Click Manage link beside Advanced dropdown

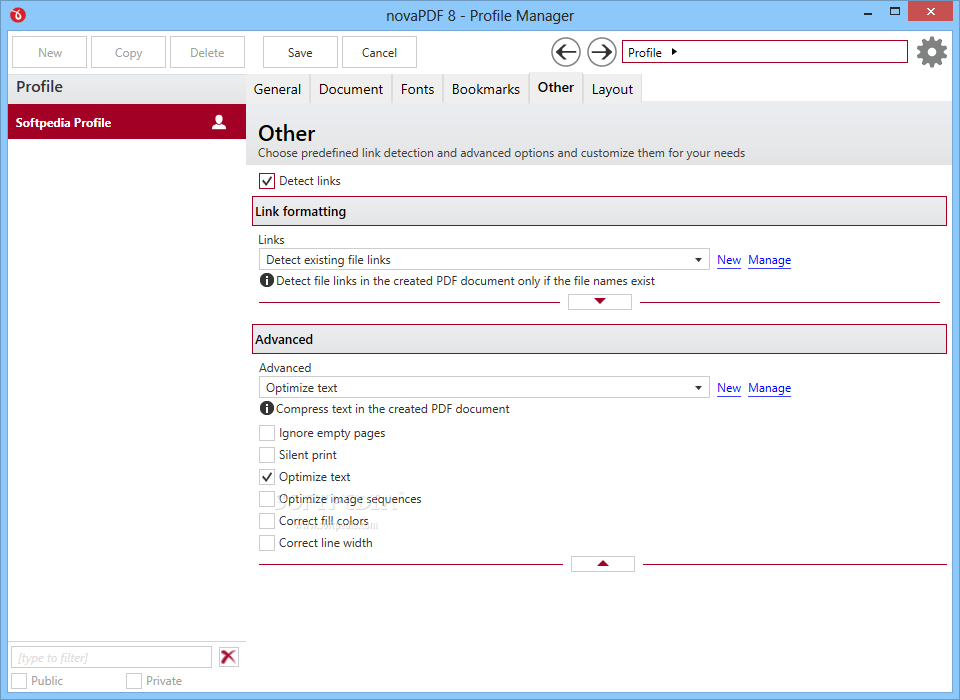(770, 388)
